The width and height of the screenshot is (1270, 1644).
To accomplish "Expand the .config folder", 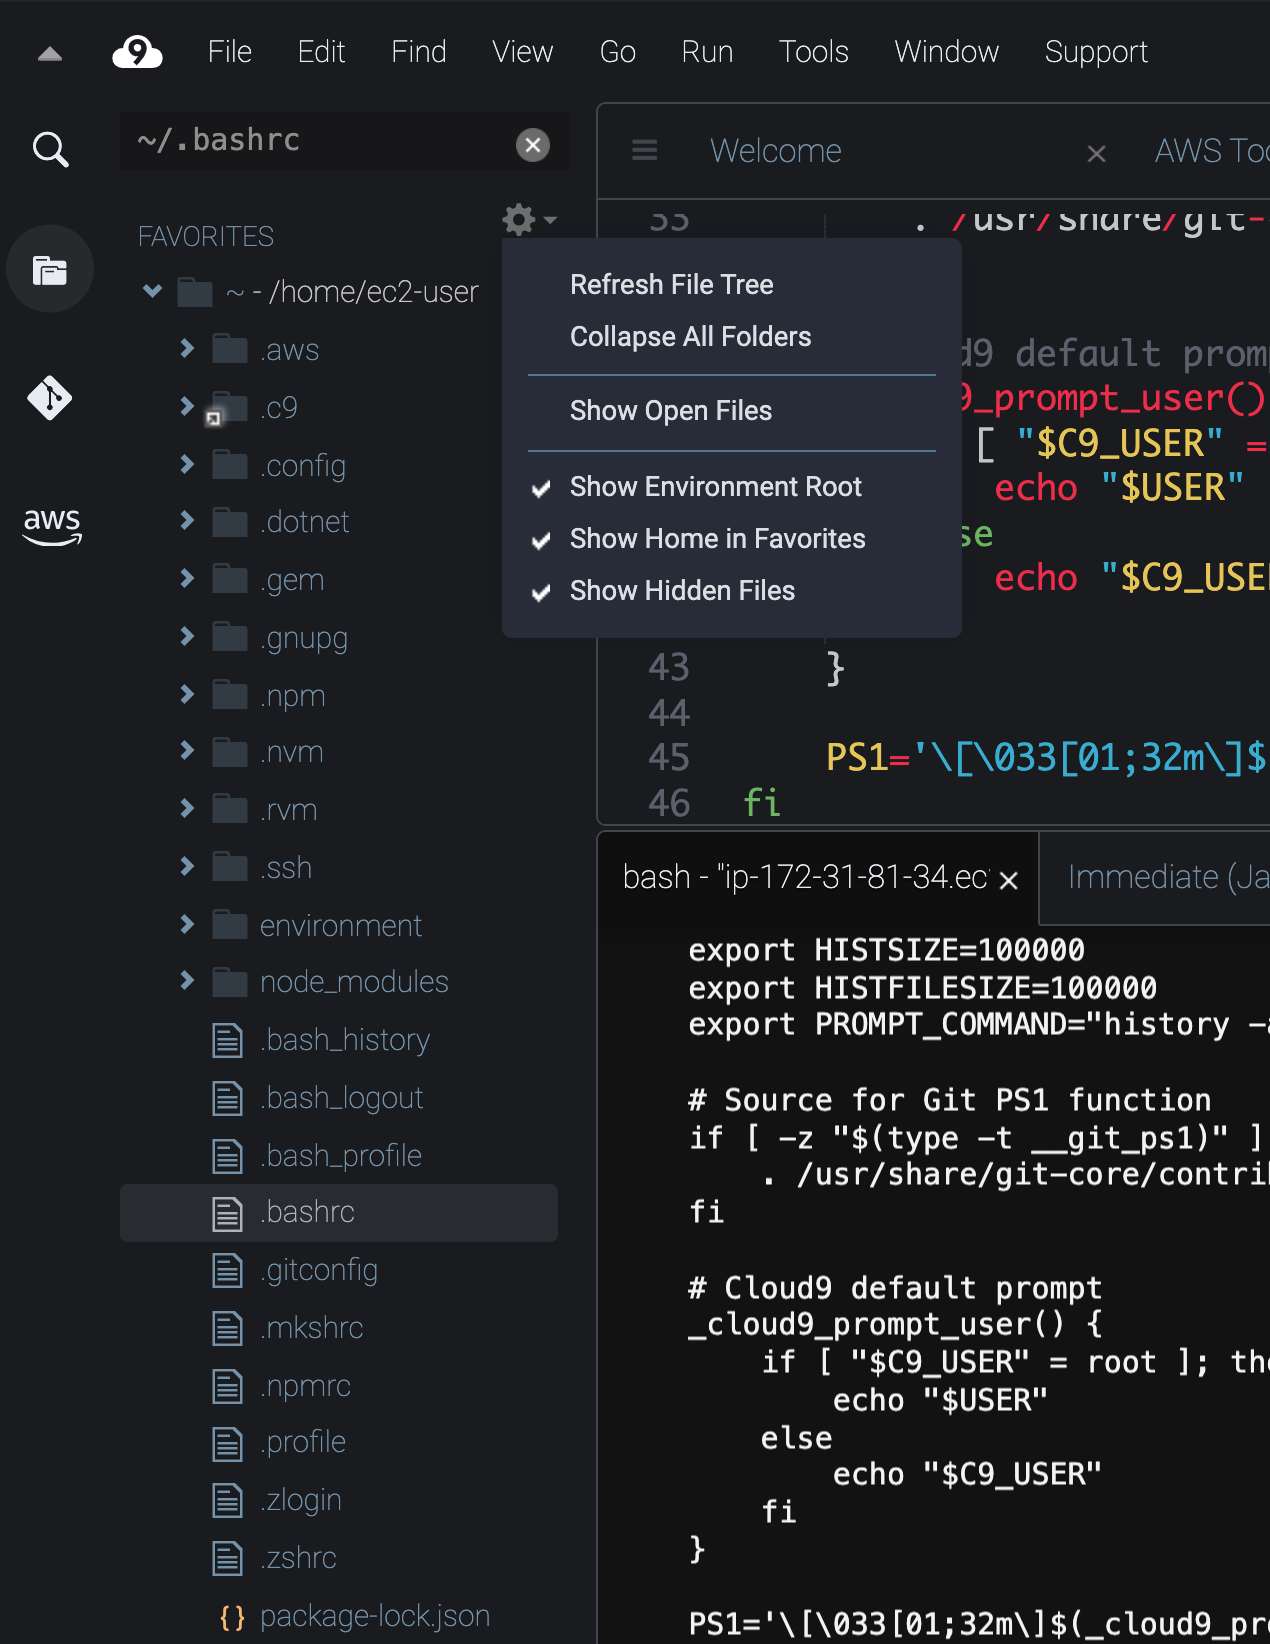I will tap(187, 464).
